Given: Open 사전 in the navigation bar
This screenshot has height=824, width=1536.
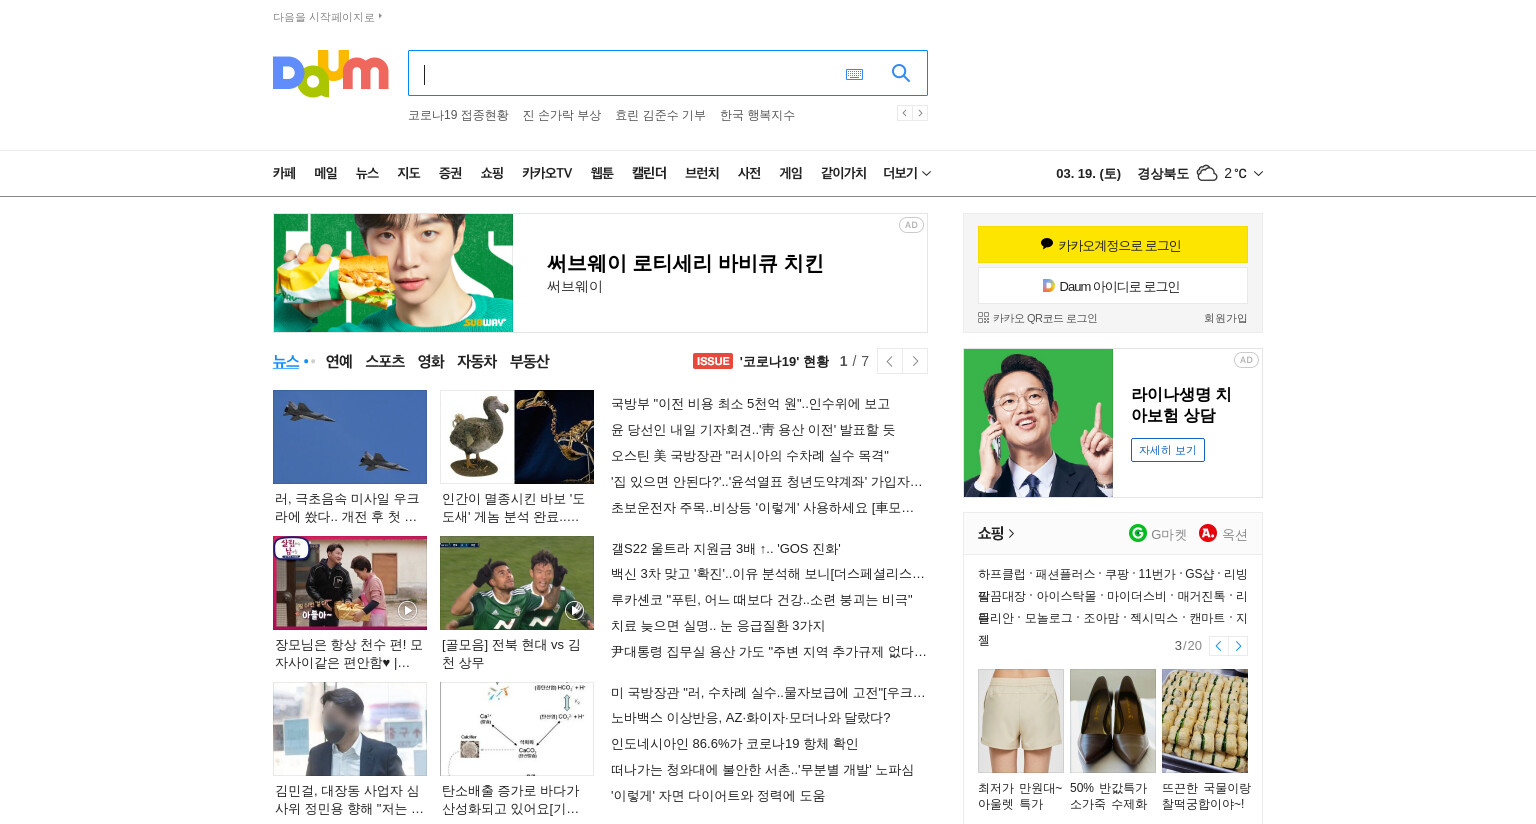Looking at the screenshot, I should point(749,173).
